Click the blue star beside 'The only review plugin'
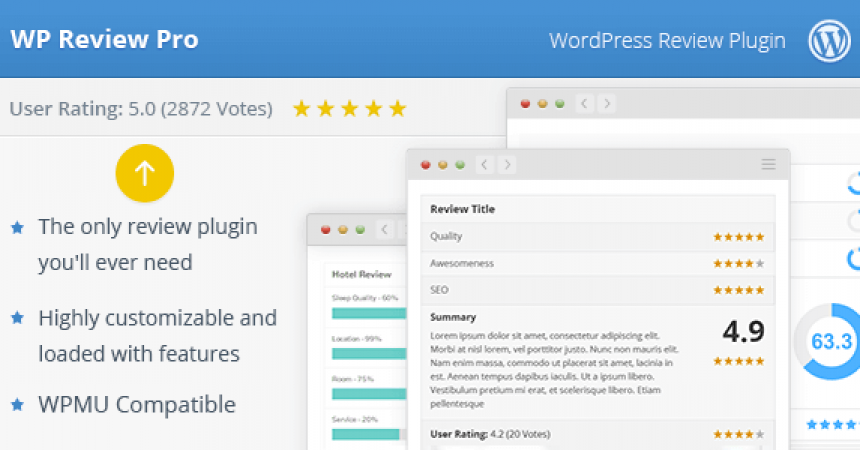The image size is (860, 450). click(18, 227)
